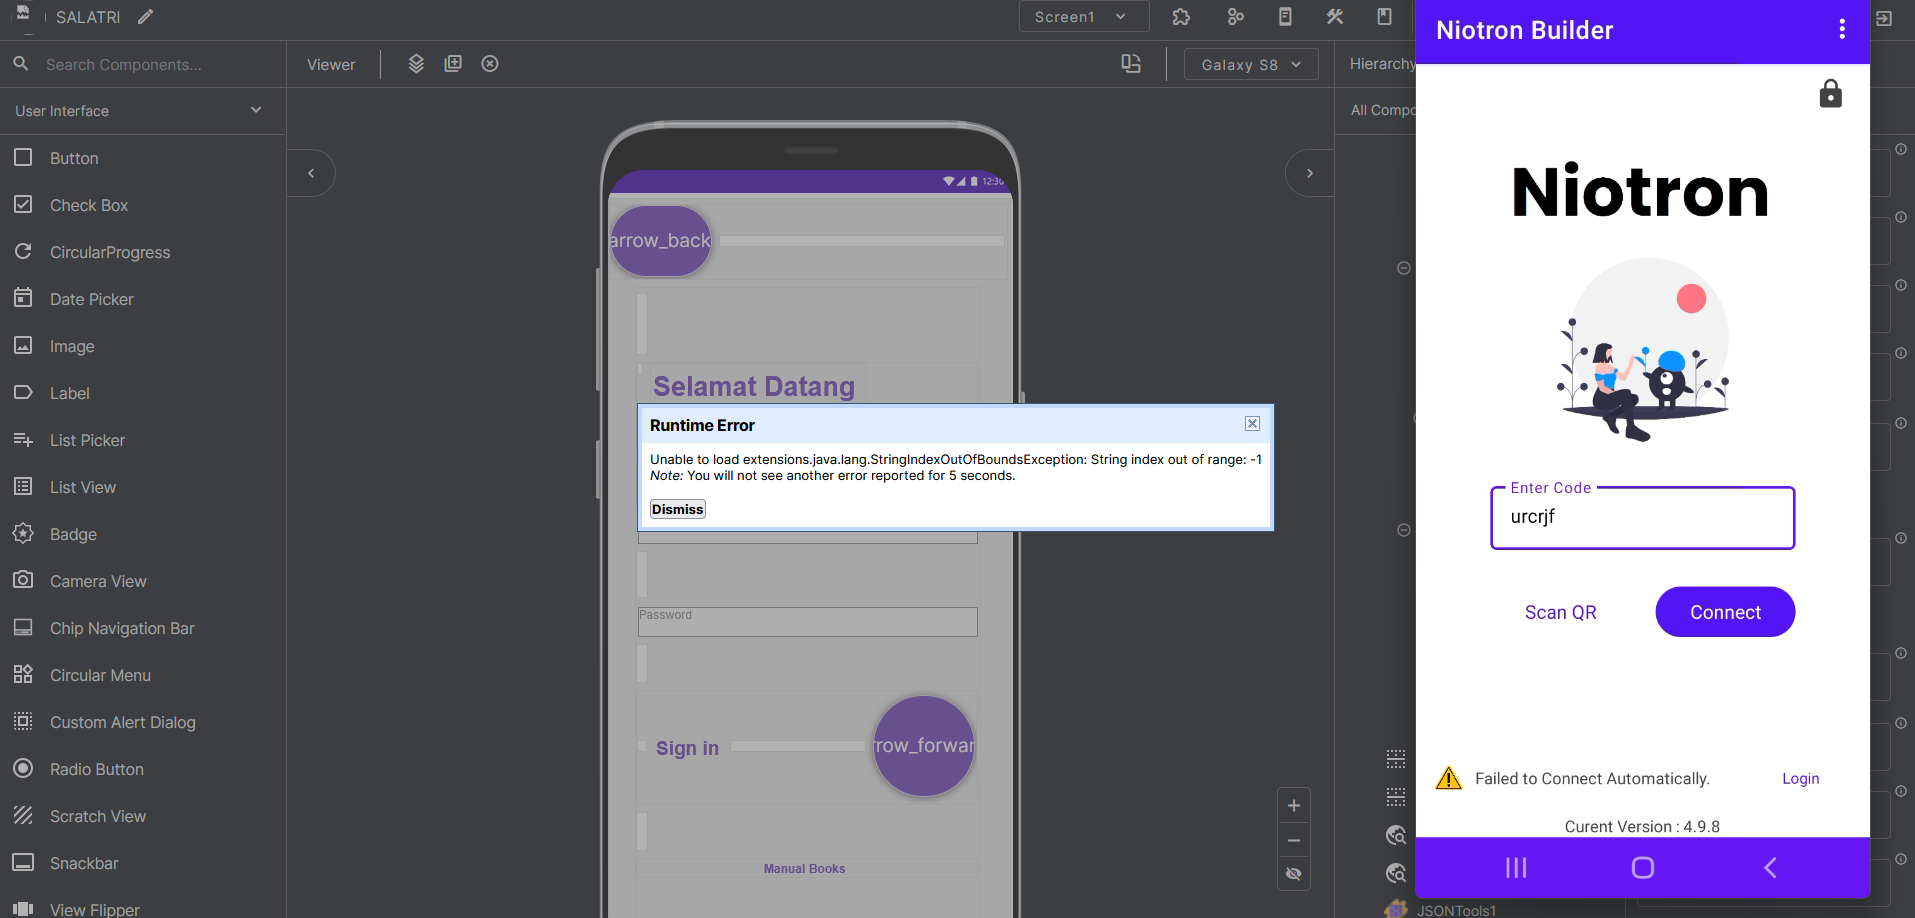The width and height of the screenshot is (1915, 918).
Task: Zoom in with the plus button
Action: click(x=1294, y=806)
